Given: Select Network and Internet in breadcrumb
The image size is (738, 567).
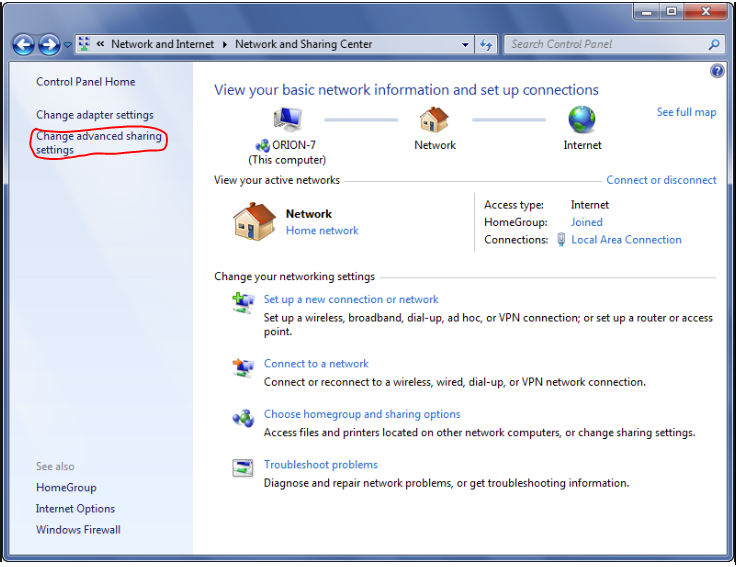Looking at the screenshot, I should click(162, 44).
